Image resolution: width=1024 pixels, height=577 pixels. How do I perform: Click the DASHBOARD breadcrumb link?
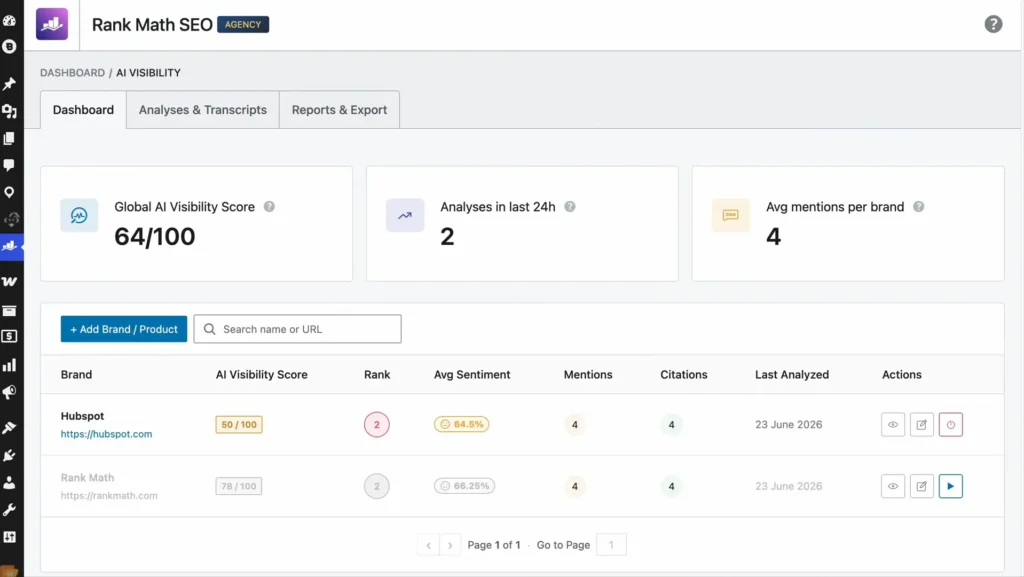click(72, 72)
